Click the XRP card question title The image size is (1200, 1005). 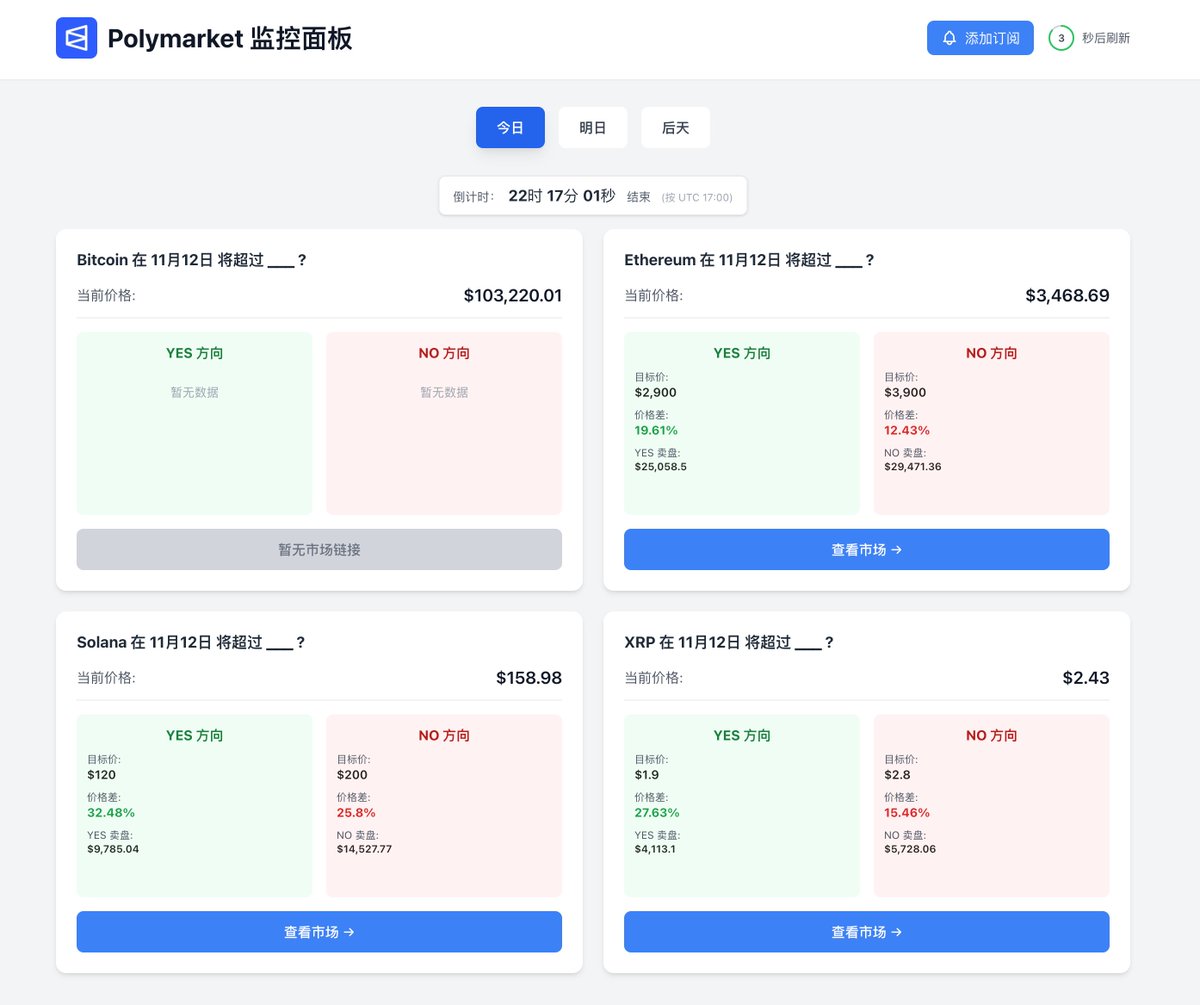(728, 642)
